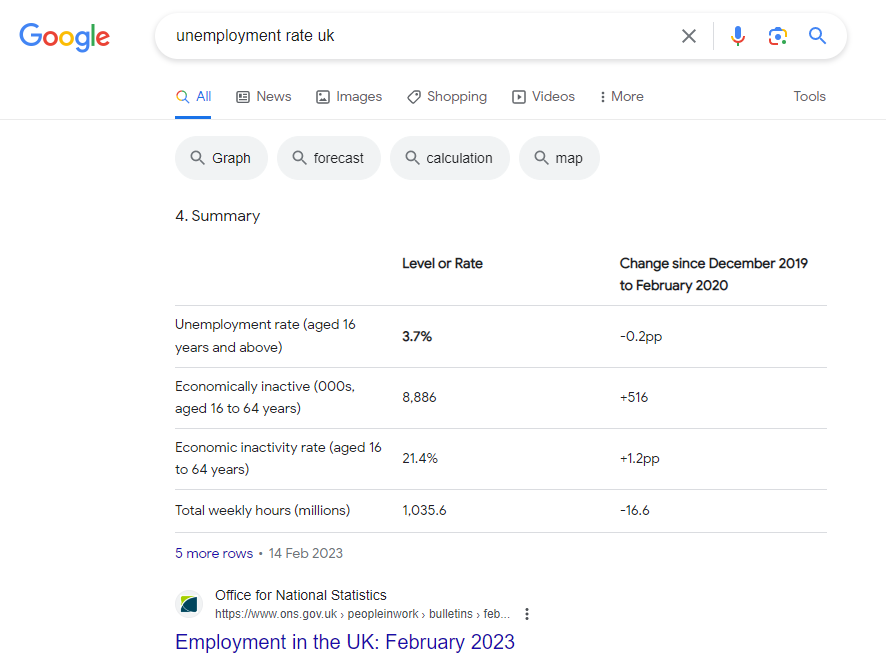Open Employment in the UK: February 2023 result

pyautogui.click(x=345, y=642)
